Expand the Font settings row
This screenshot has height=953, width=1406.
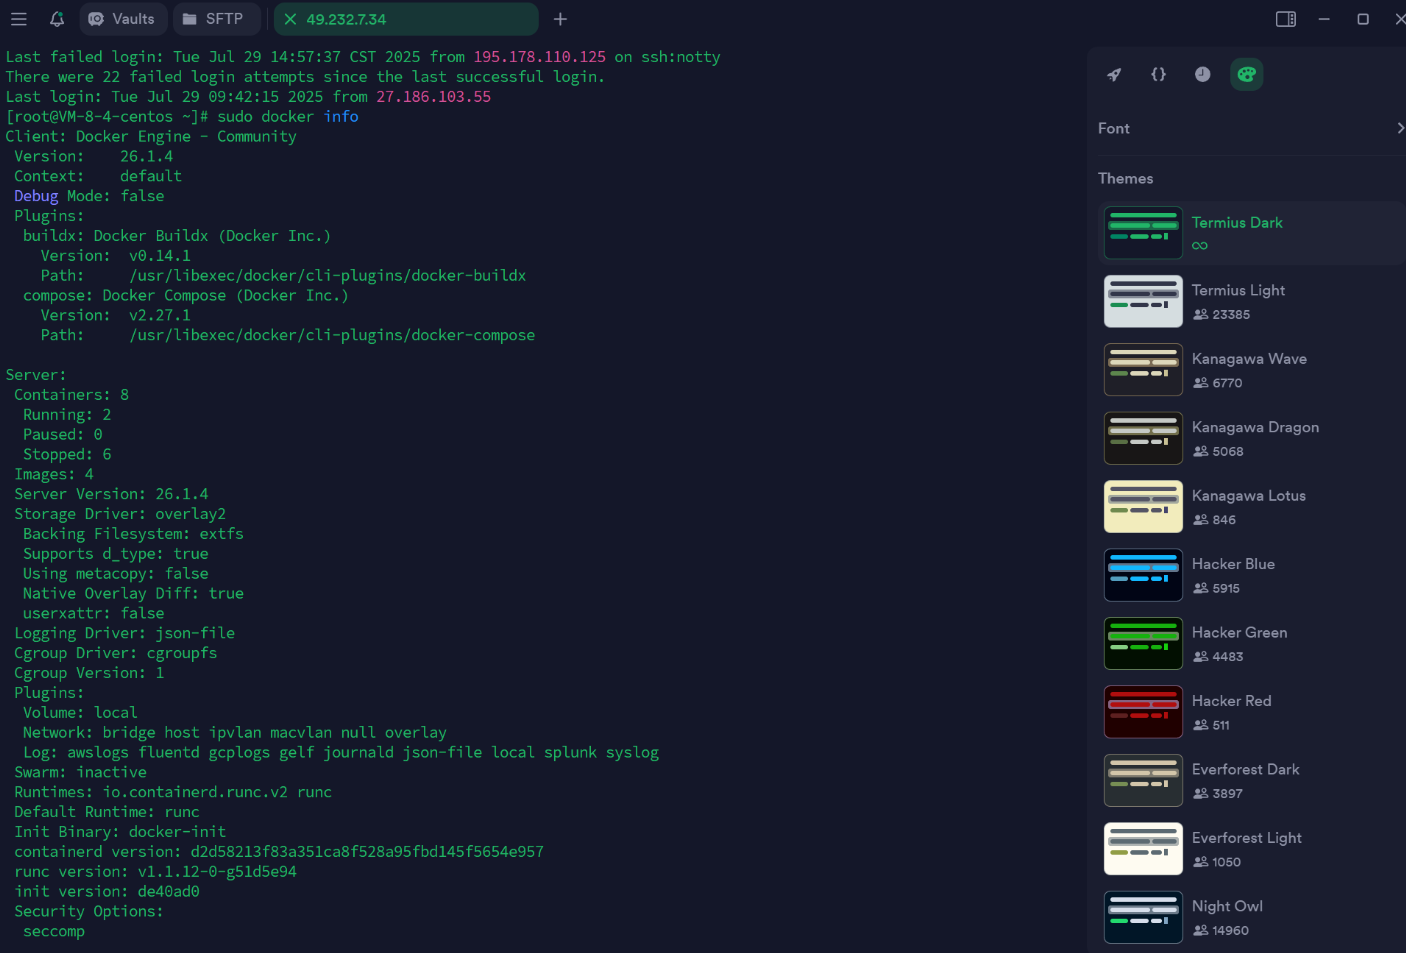1251,128
